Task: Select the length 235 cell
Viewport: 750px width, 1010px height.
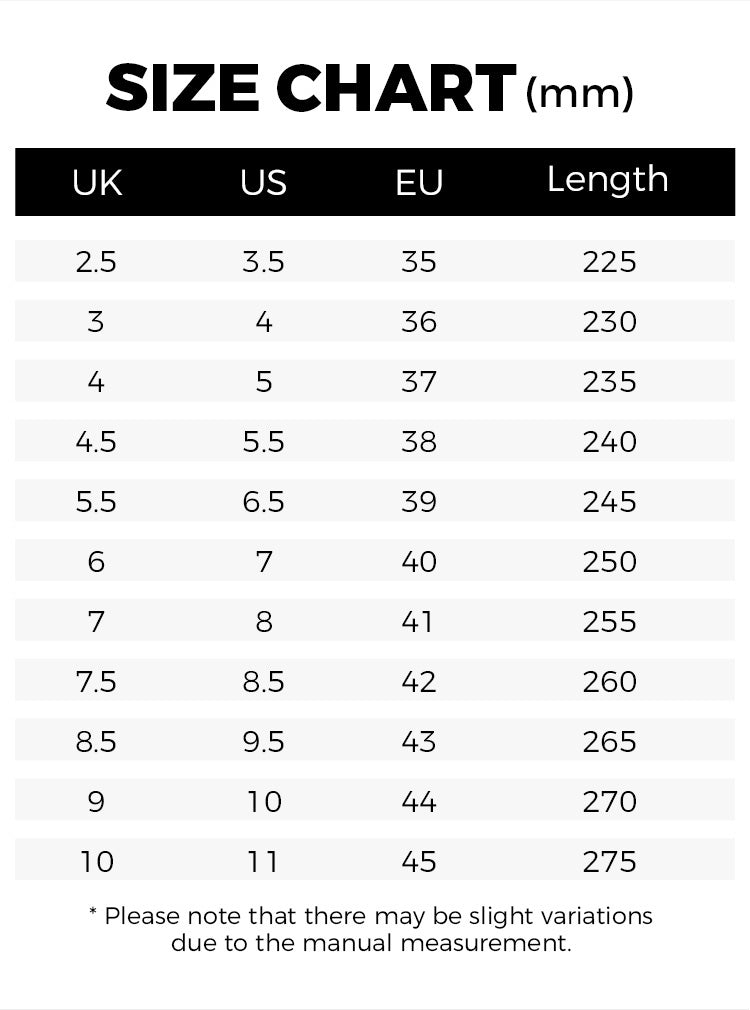Action: click(x=609, y=382)
